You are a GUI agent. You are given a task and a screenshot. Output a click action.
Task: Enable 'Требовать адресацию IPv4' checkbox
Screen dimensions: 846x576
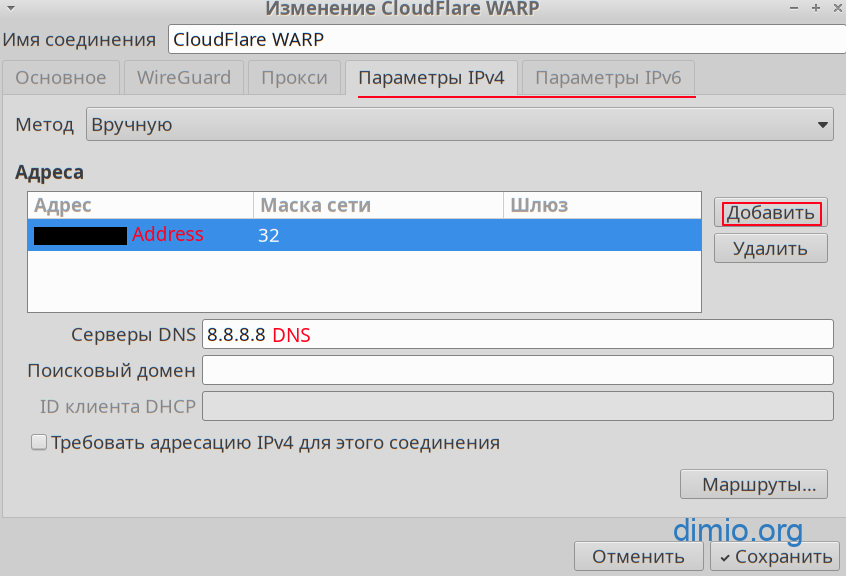tap(40, 442)
